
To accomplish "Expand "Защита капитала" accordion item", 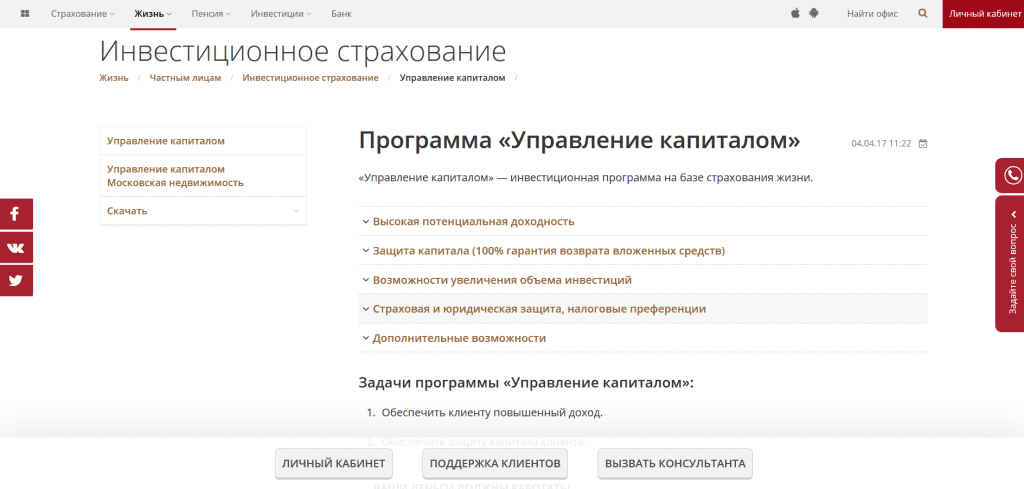I will coord(548,251).
